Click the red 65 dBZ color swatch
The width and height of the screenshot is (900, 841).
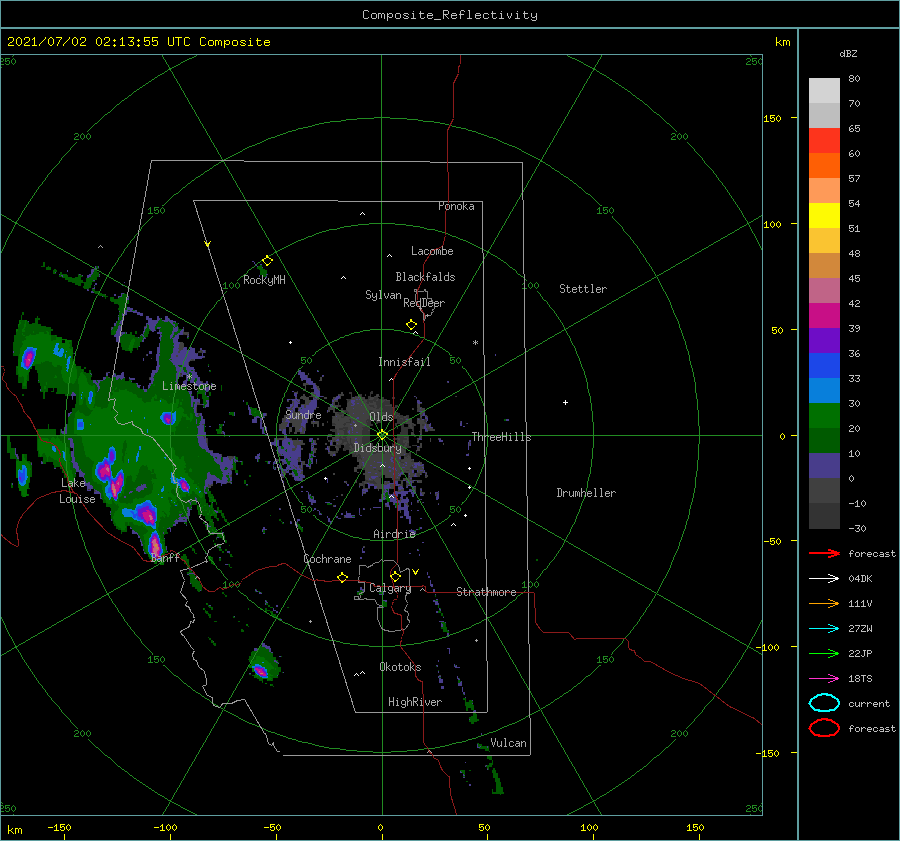pos(824,140)
